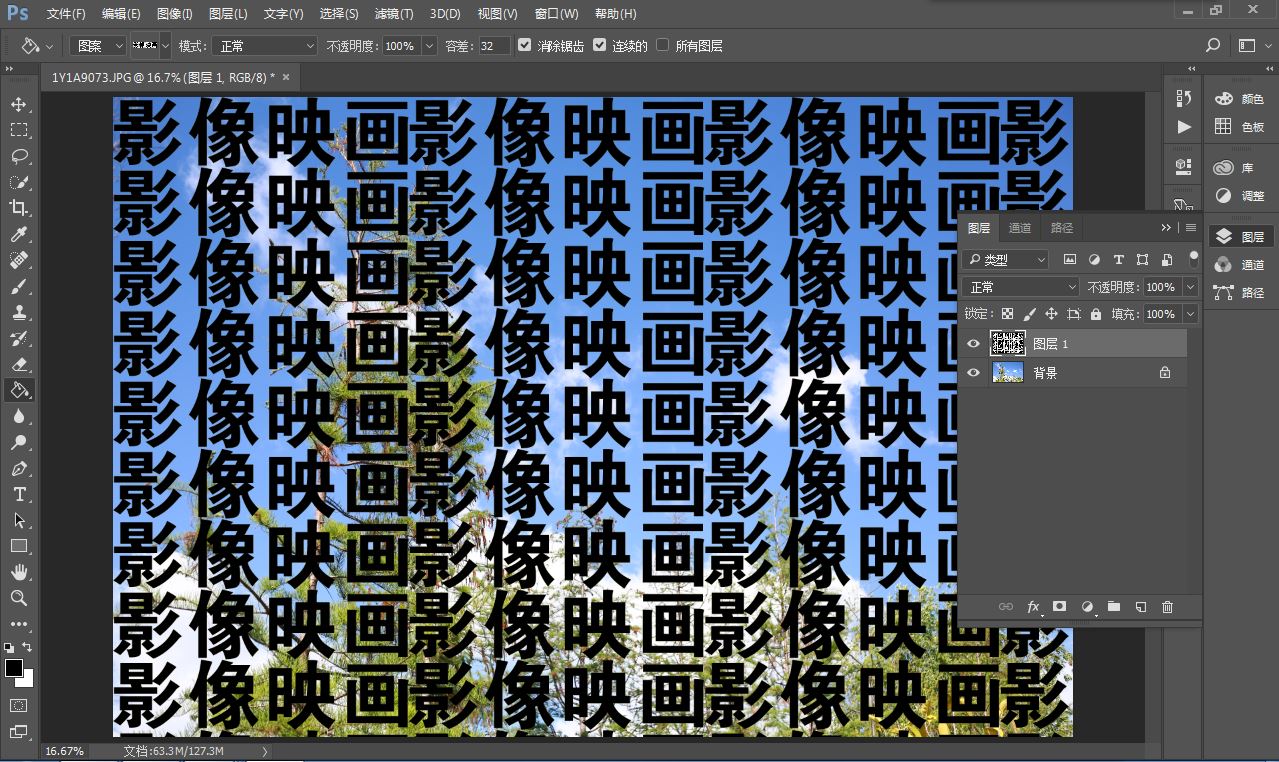
Task: Select the Eyedropper tool
Action: (x=19, y=235)
